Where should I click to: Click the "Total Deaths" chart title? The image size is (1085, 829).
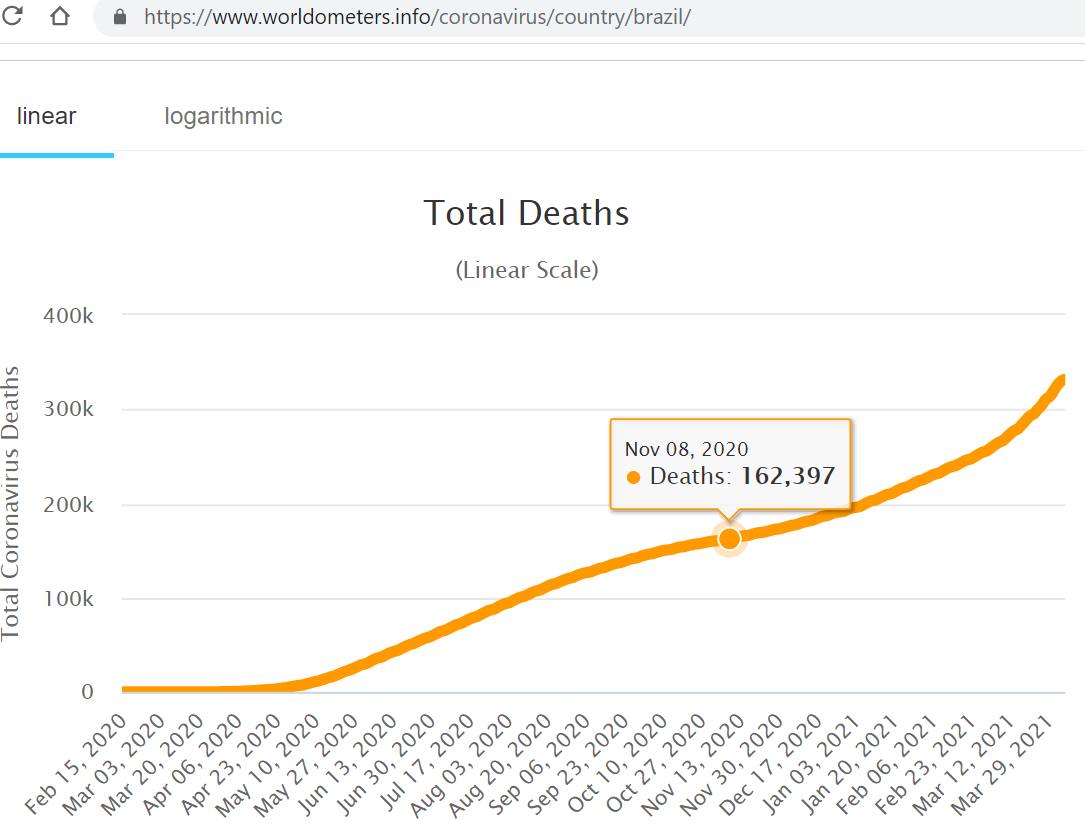pyautogui.click(x=526, y=213)
